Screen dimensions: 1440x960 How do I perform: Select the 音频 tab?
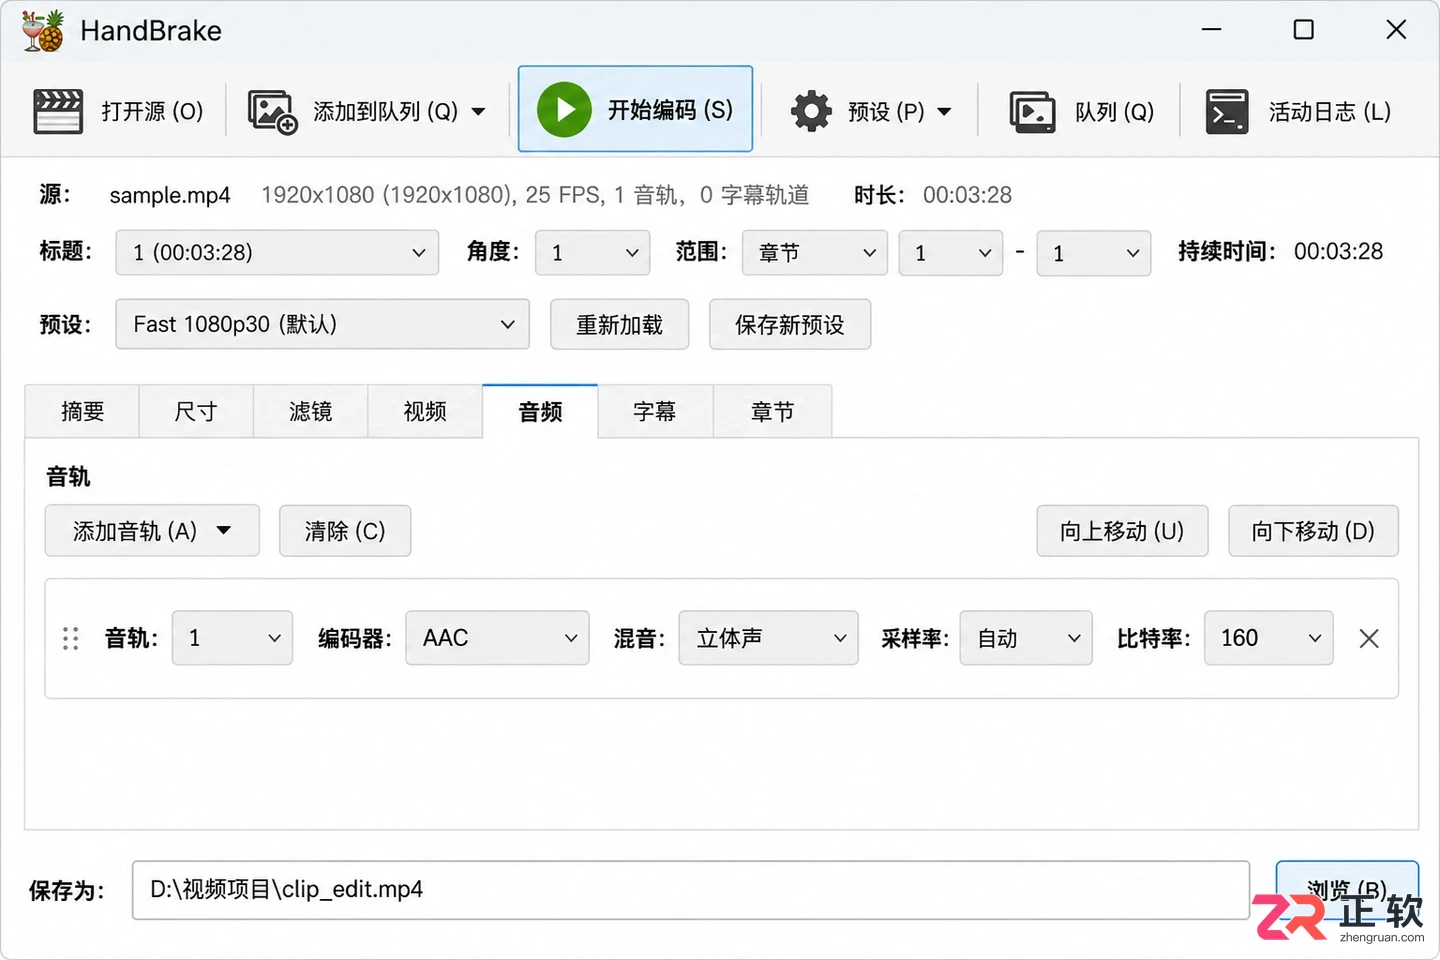click(x=540, y=412)
